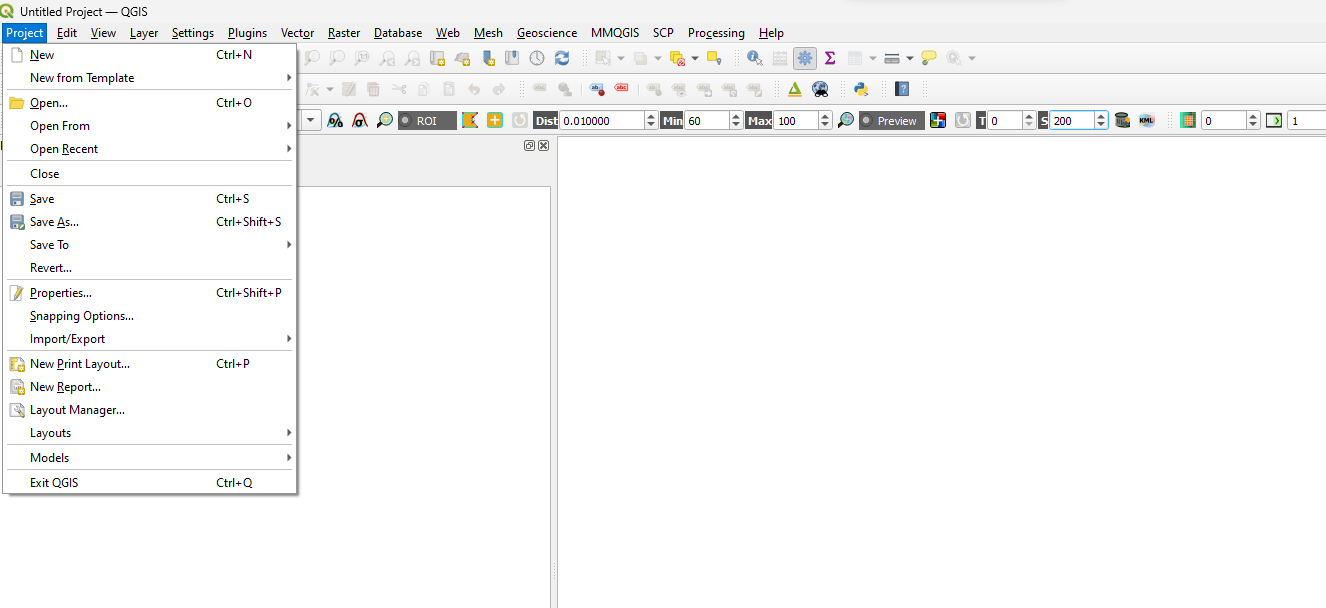
Task: Click the SCP band set bucket icon
Action: pos(1123,120)
